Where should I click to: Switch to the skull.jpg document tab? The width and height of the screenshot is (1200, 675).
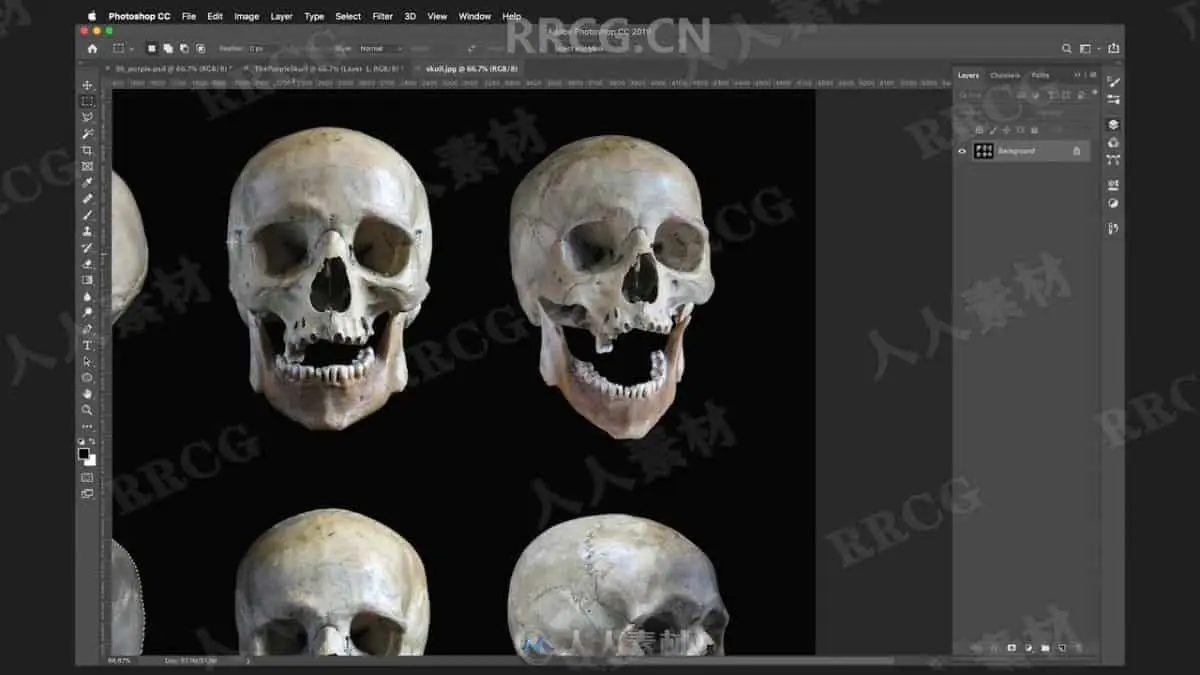471,68
